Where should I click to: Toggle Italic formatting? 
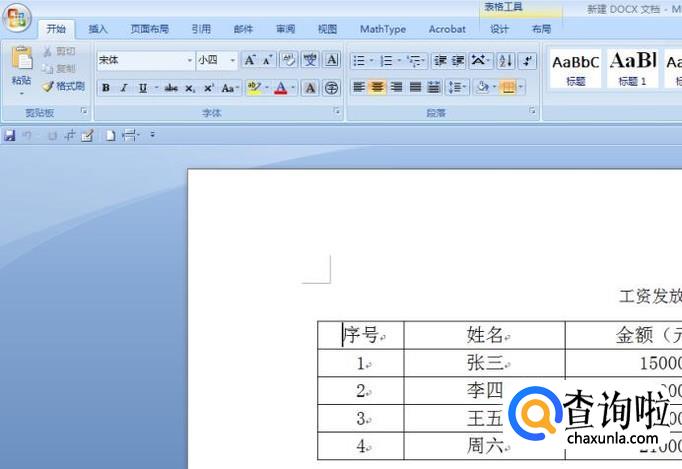click(124, 88)
